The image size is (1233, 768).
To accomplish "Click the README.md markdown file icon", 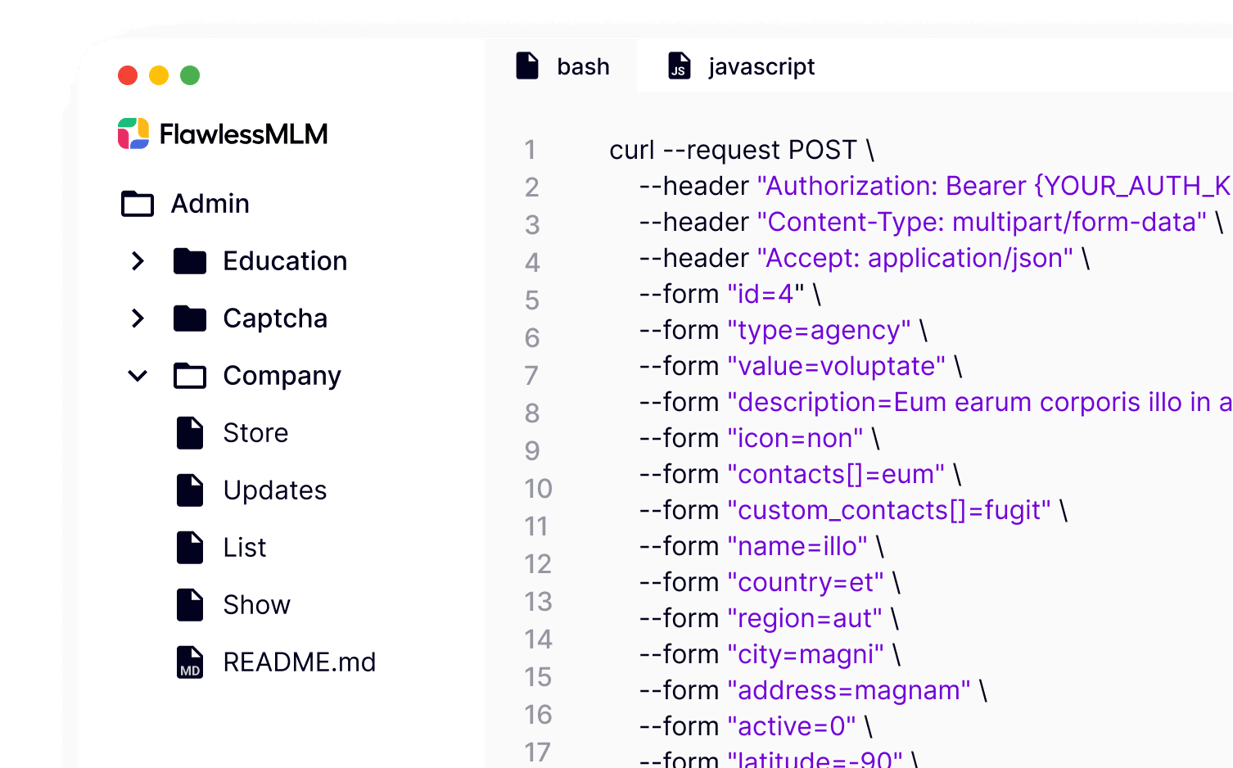I will click(190, 662).
